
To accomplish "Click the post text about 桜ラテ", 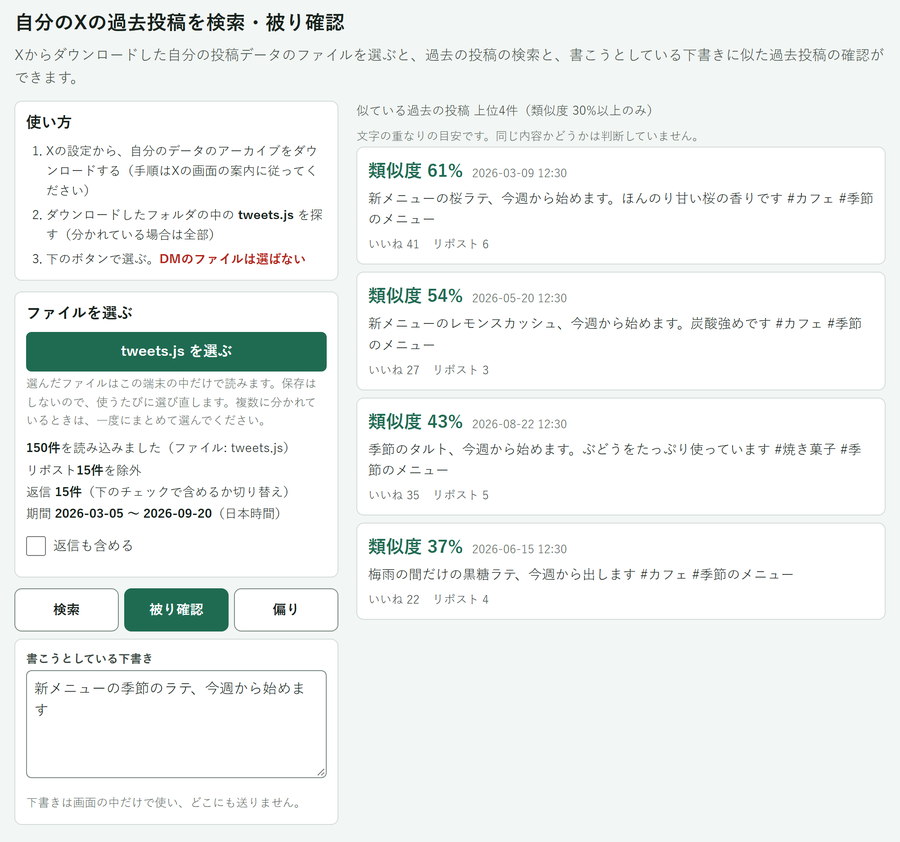I will (620, 209).
